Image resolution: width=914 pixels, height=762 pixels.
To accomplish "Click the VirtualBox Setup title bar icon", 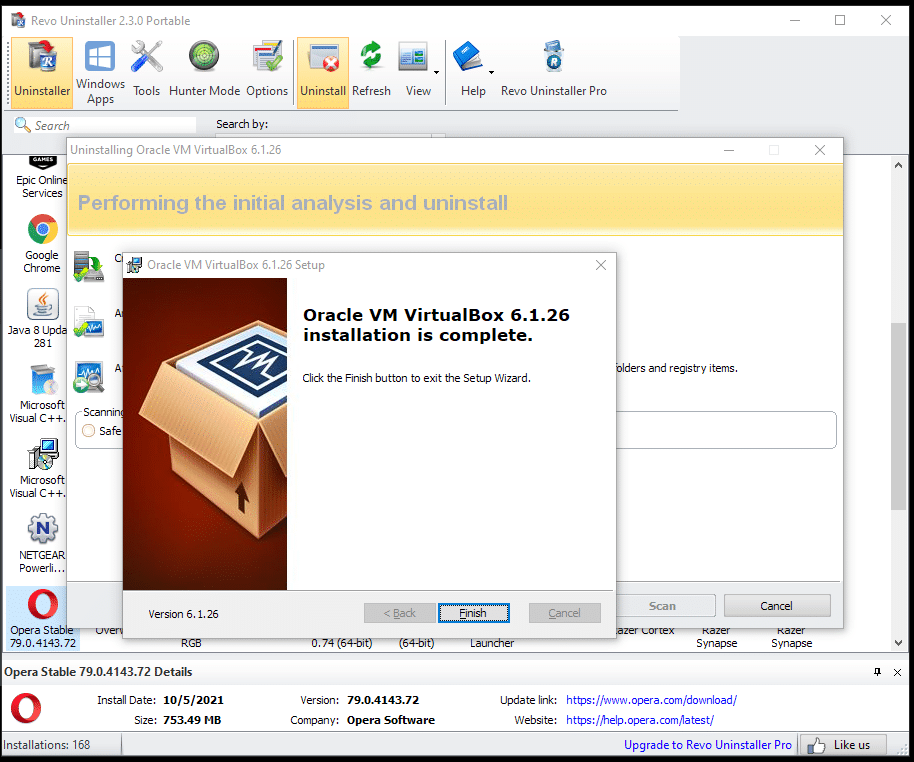I will [x=134, y=265].
